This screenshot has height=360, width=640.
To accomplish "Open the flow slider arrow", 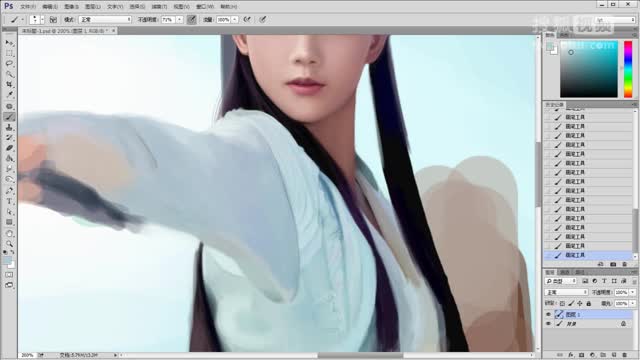I will point(235,20).
